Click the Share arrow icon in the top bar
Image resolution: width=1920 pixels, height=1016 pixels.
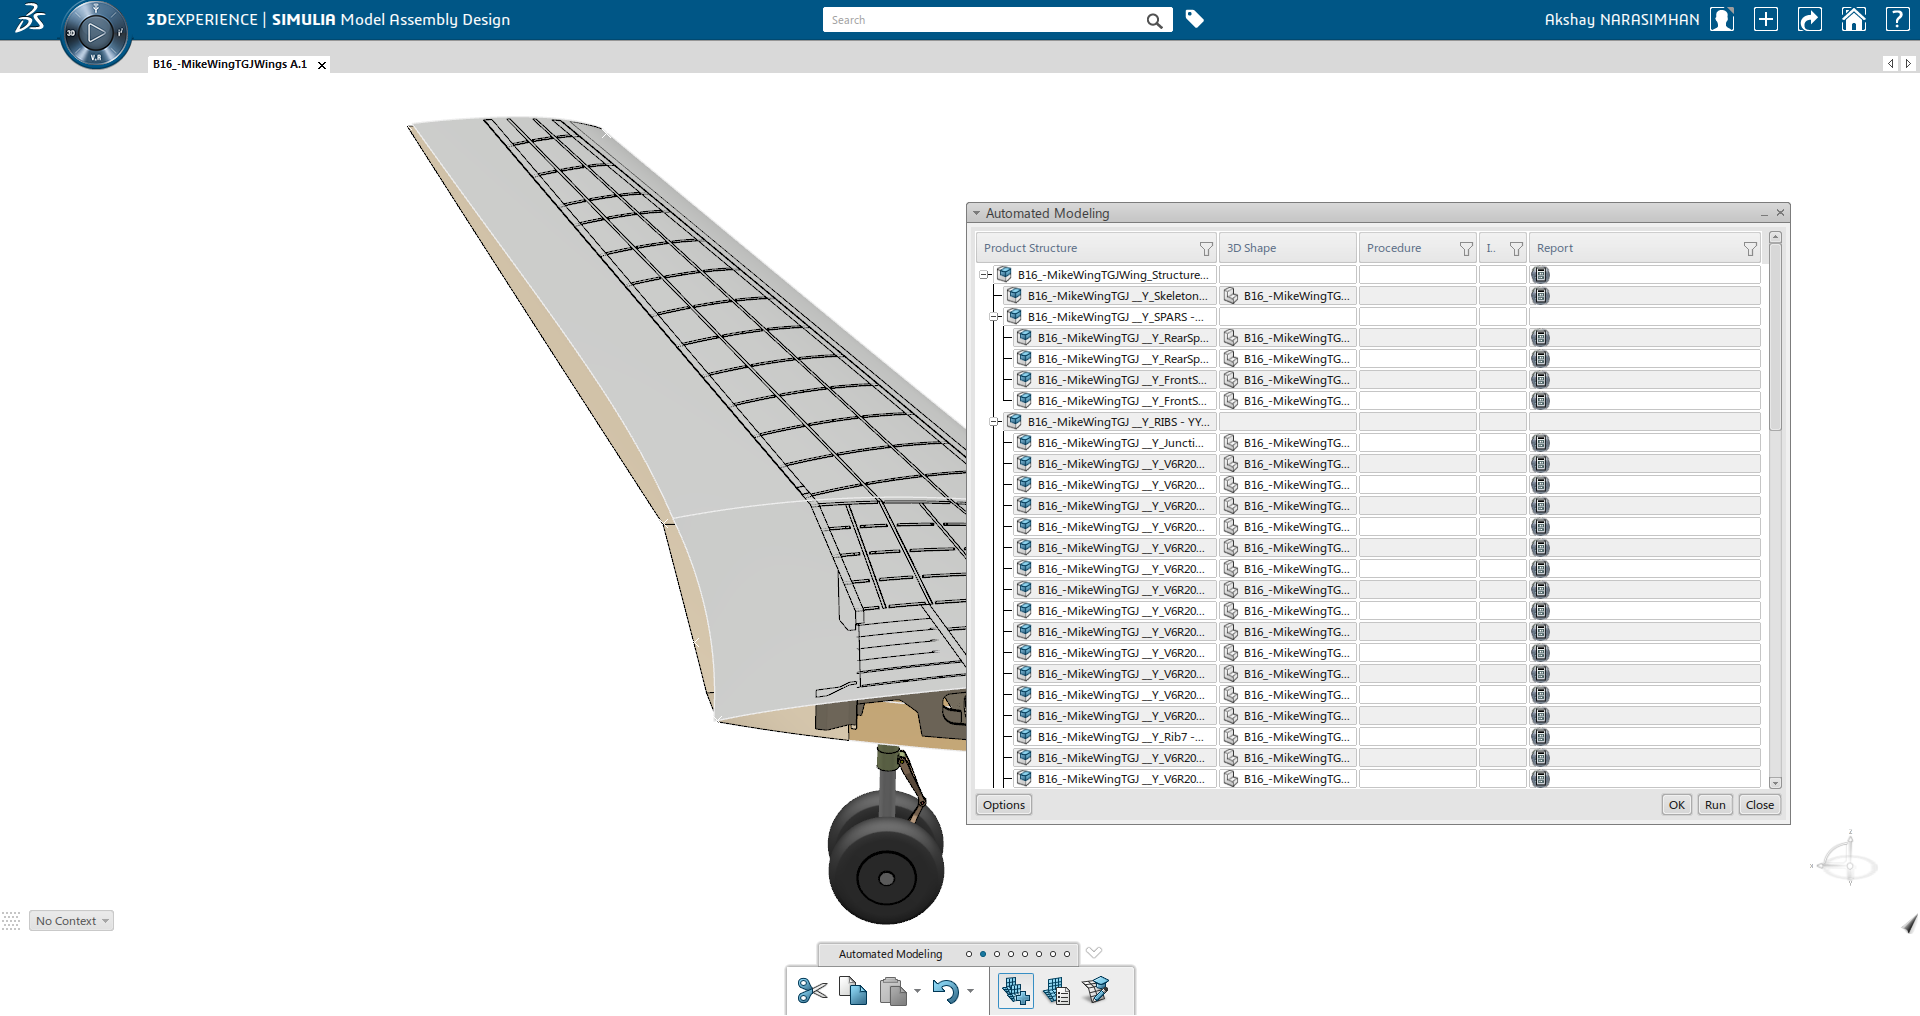[1809, 20]
